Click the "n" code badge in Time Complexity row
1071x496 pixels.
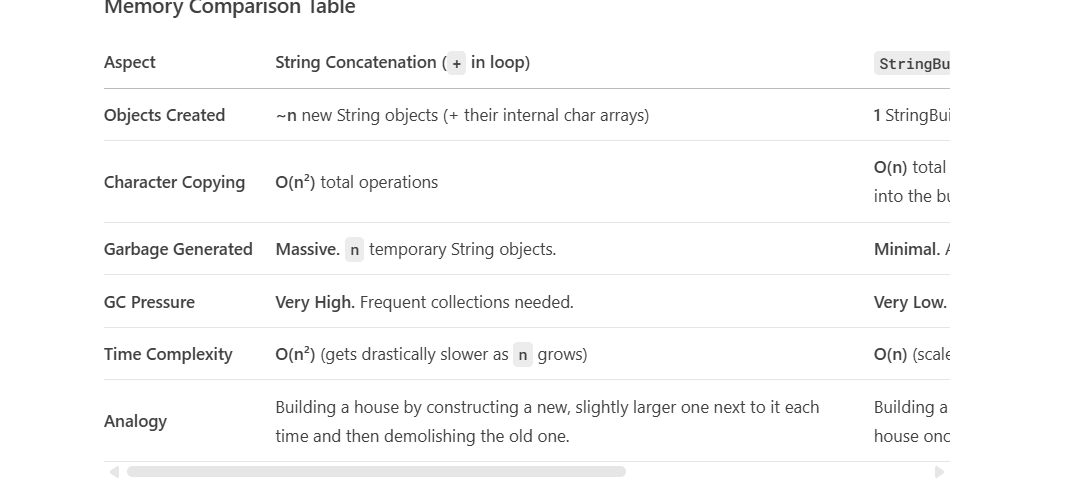pyautogui.click(x=523, y=355)
